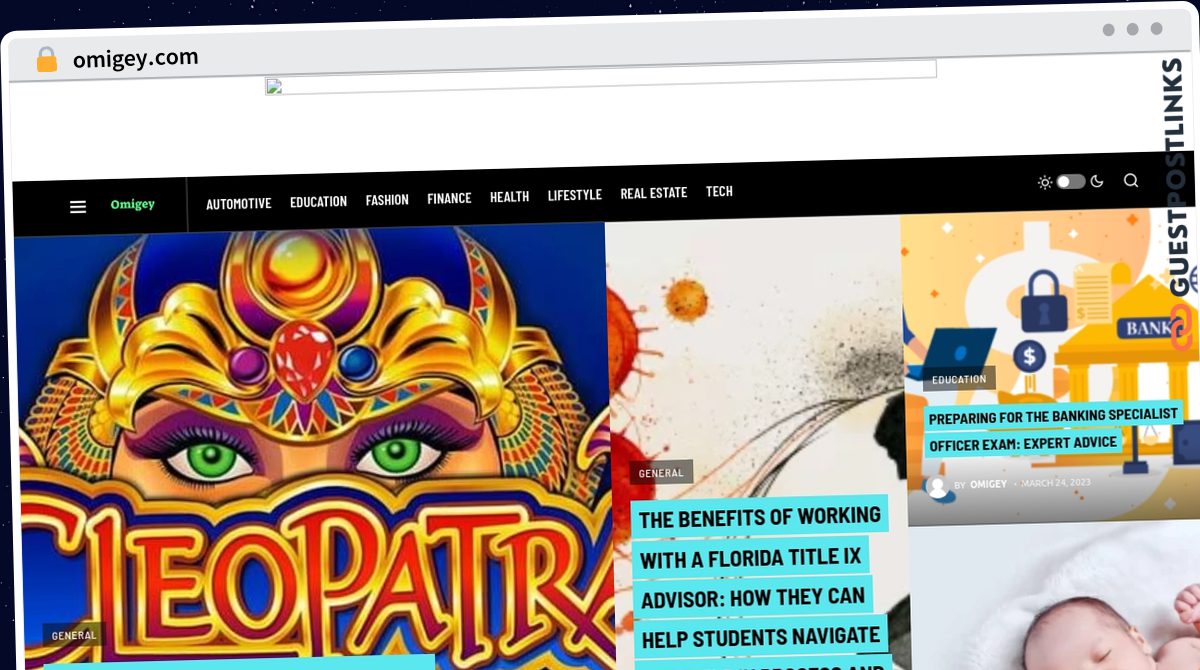Viewport: 1200px width, 670px height.
Task: Open the Tech menu
Action: tap(719, 191)
